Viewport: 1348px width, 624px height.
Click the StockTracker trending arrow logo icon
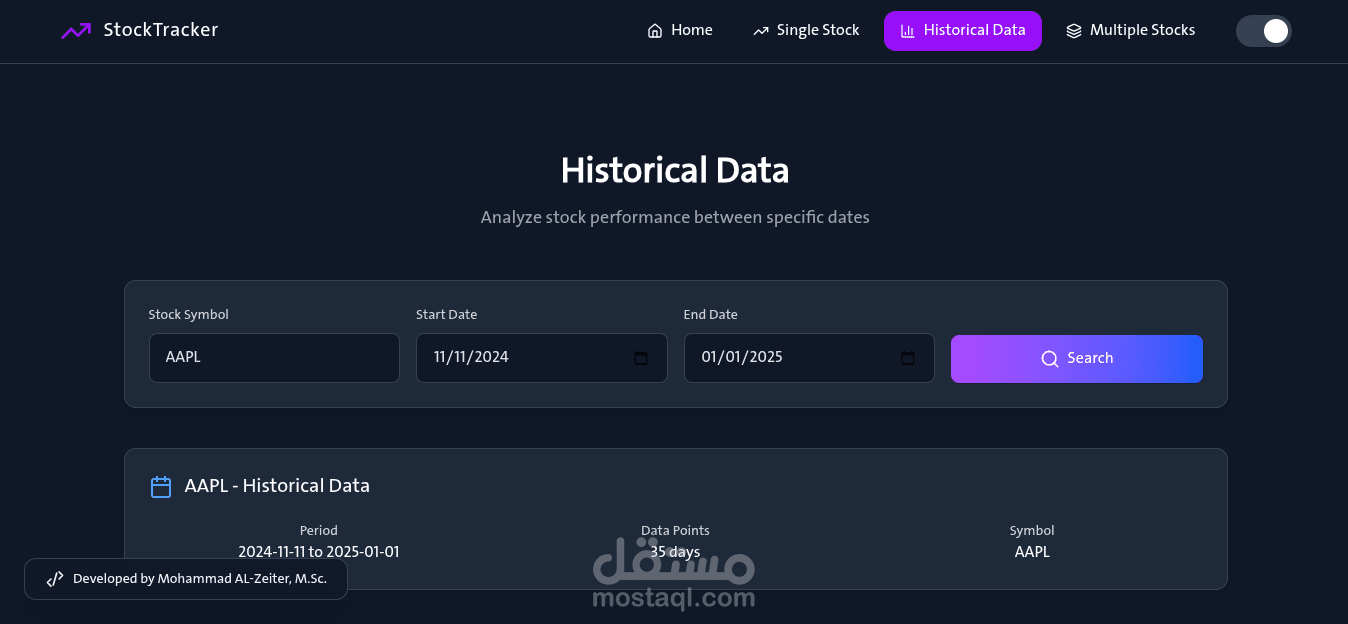click(76, 31)
